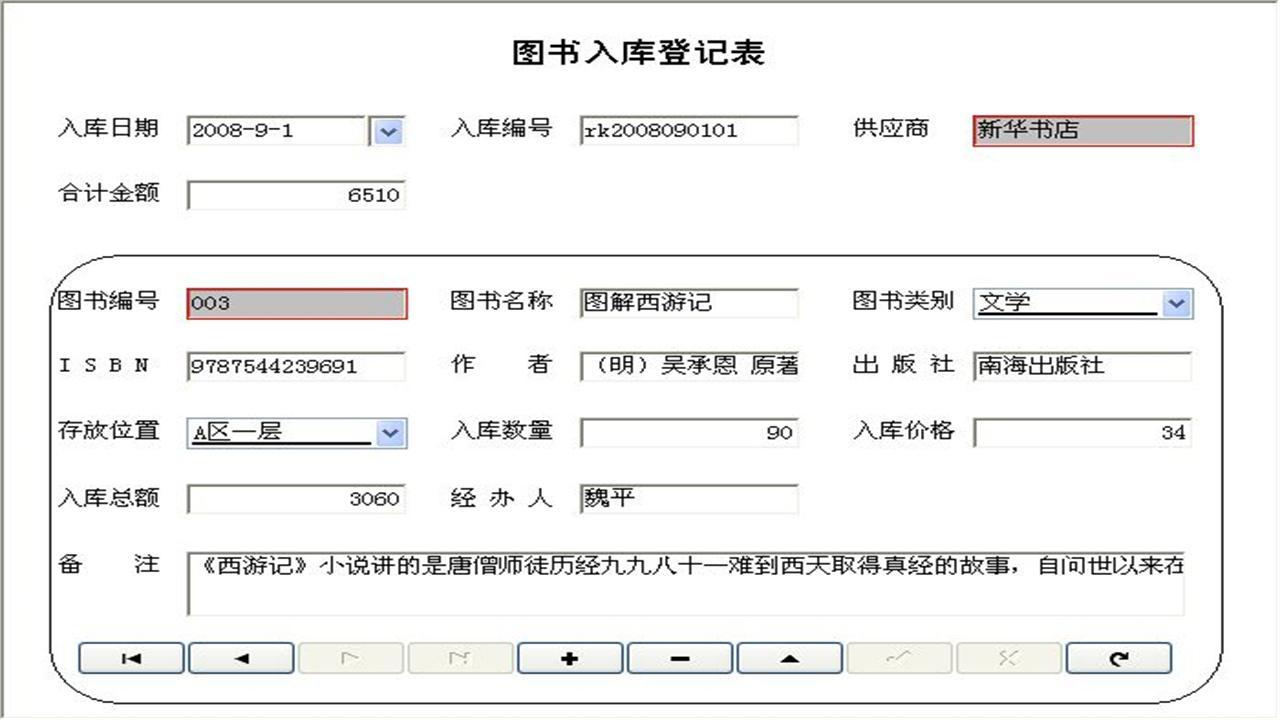Click the previous record arrow icon
The image size is (1280, 720).
pos(241,658)
